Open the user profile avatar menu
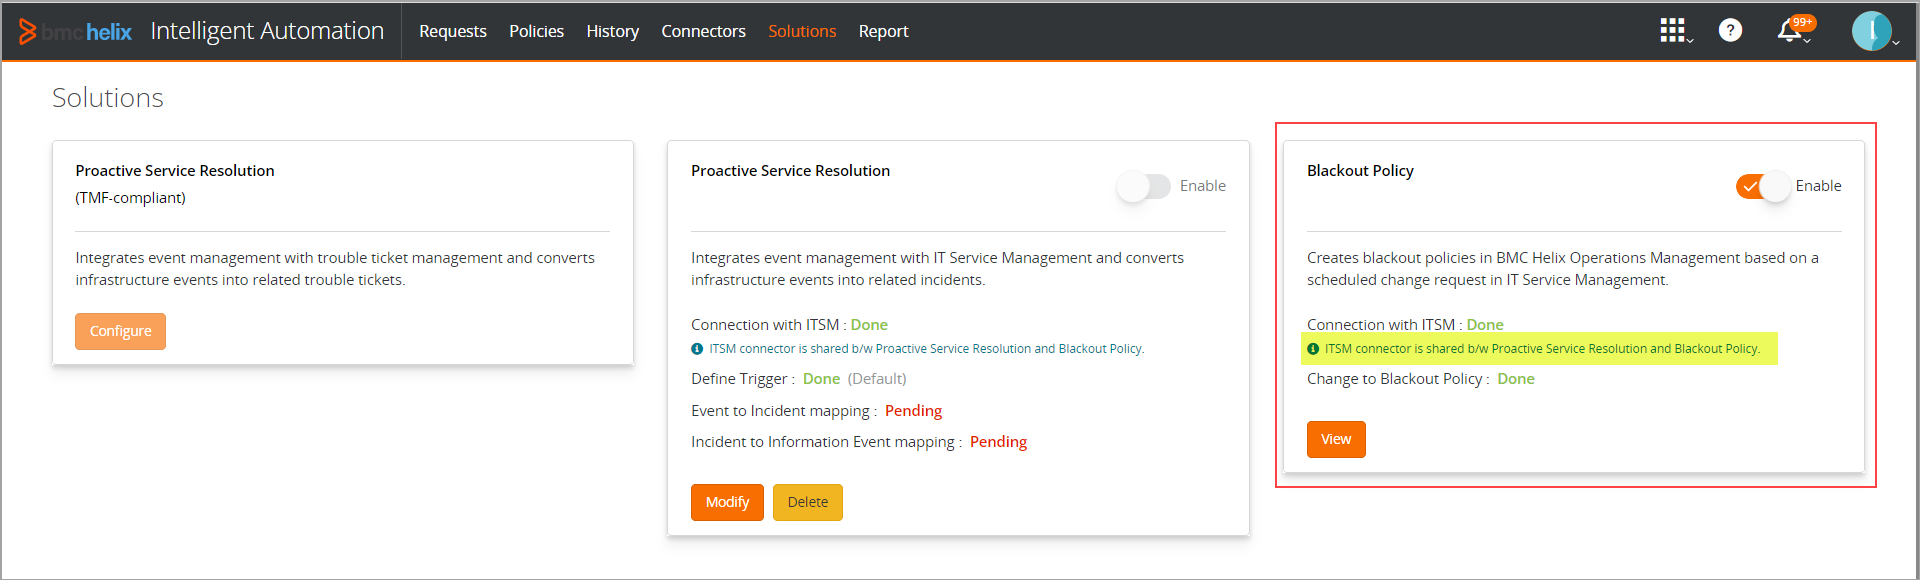The height and width of the screenshot is (580, 1920). (1871, 31)
